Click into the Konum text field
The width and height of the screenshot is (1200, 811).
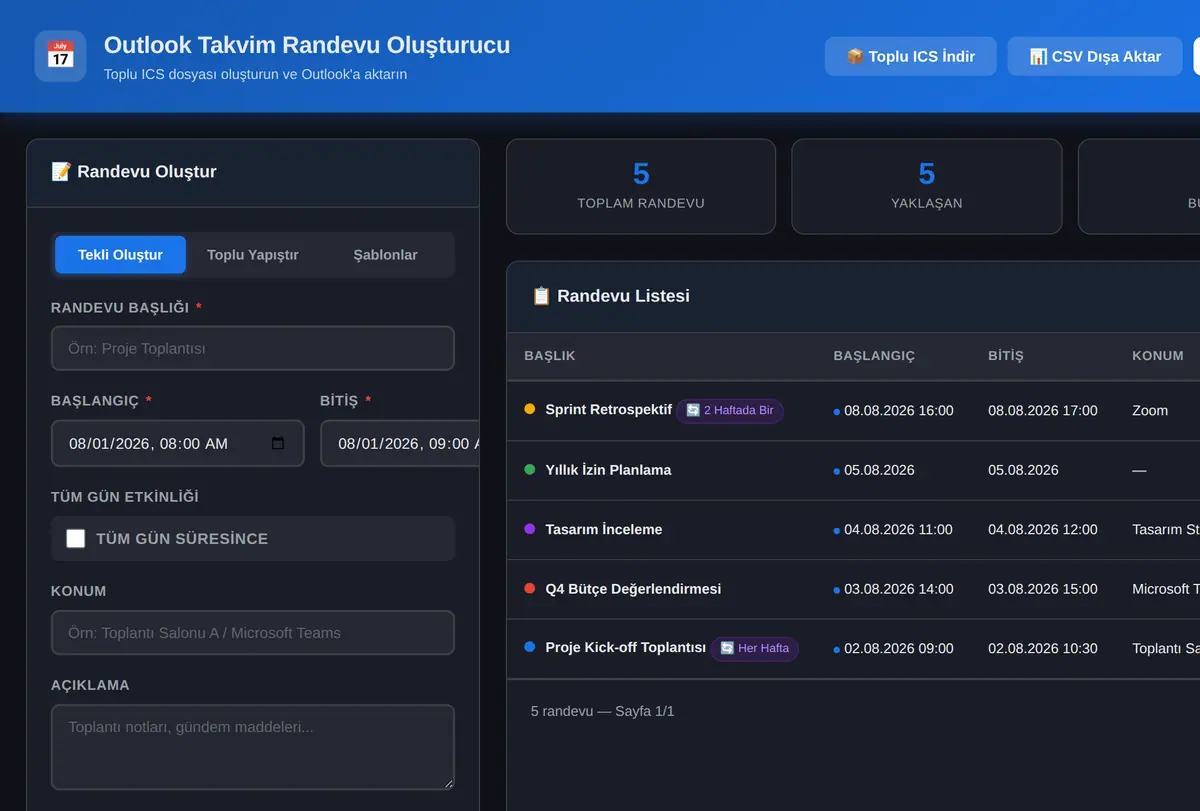pos(253,633)
